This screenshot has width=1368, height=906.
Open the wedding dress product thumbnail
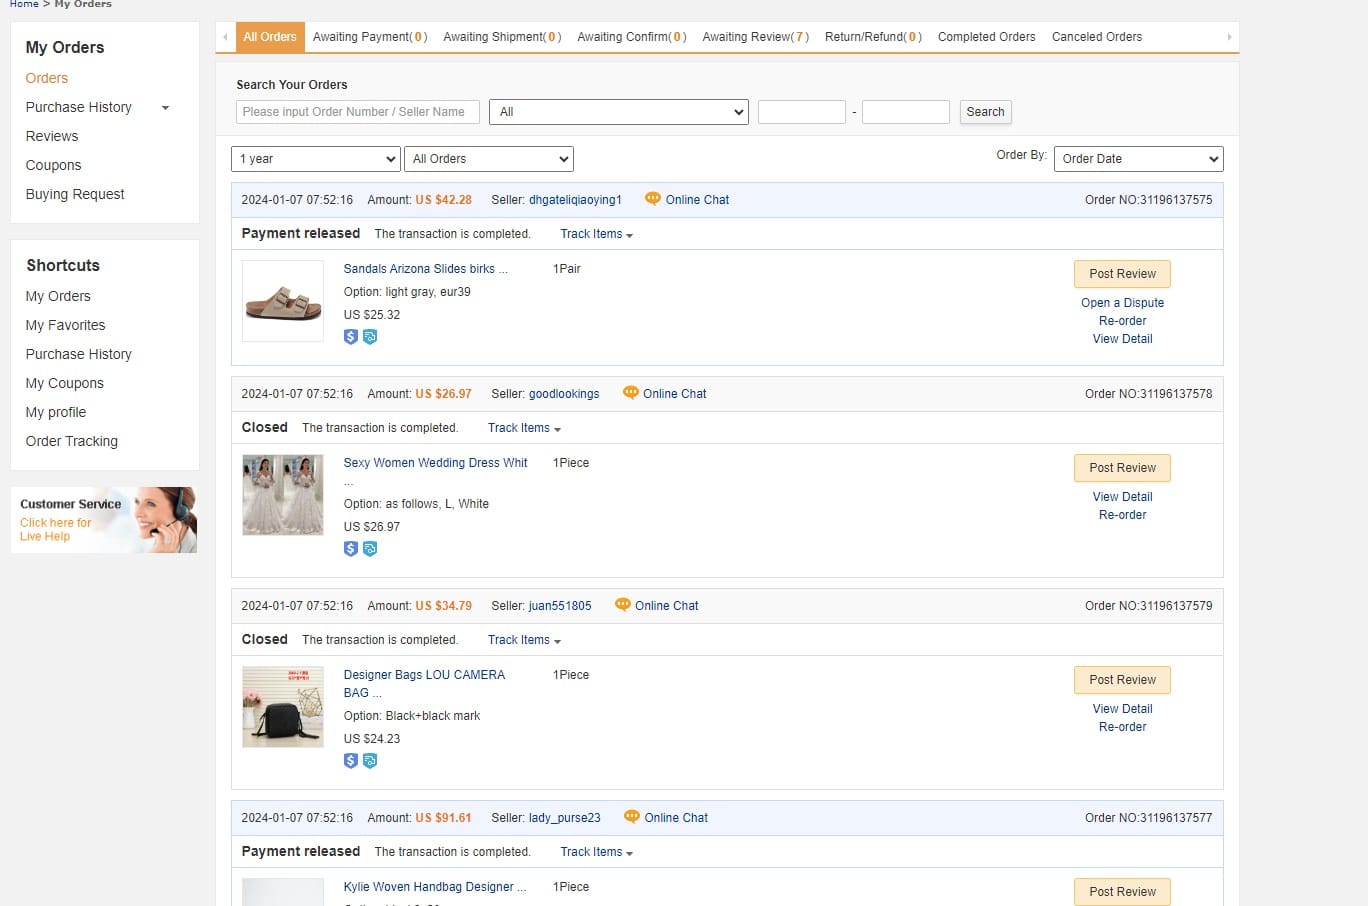coord(283,495)
